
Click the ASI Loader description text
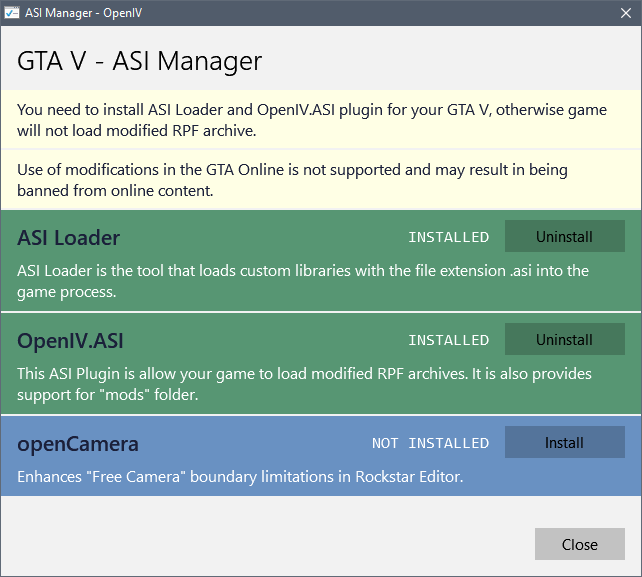[300, 281]
